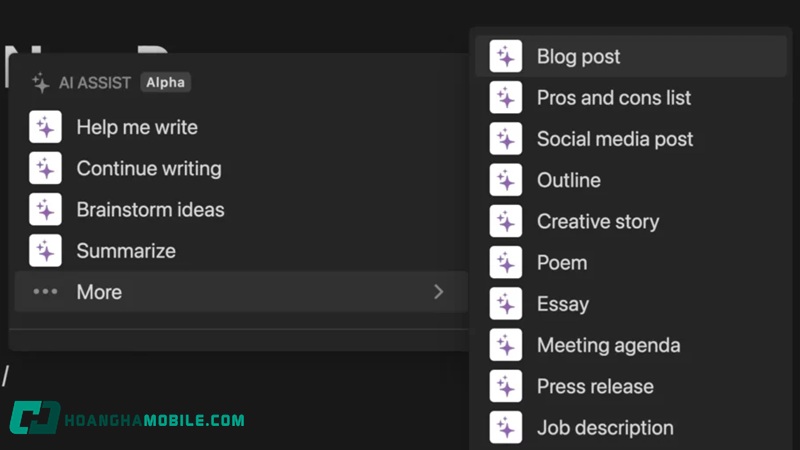The height and width of the screenshot is (450, 800).
Task: Select Pros and cons list option
Action: (x=613, y=98)
